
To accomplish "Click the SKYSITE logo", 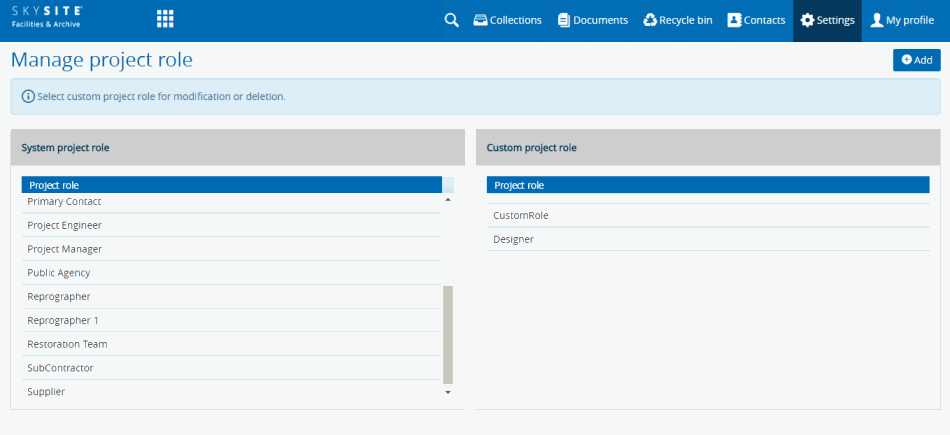I will click(x=47, y=14).
